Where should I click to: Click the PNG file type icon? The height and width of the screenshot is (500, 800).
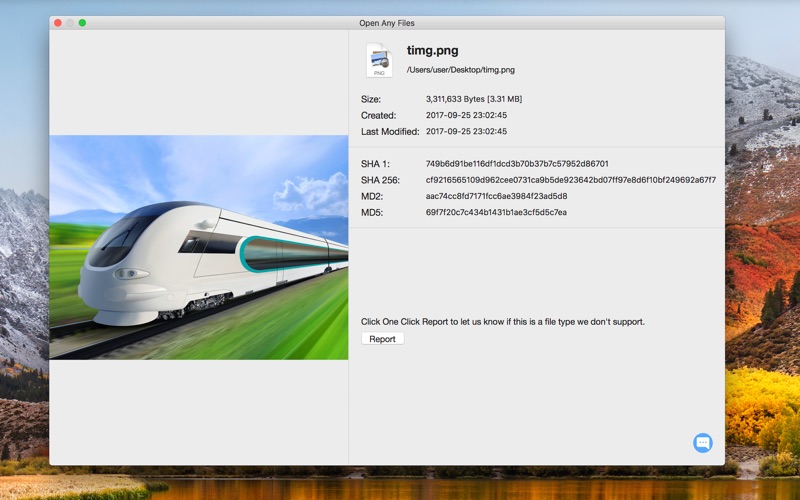pos(379,60)
